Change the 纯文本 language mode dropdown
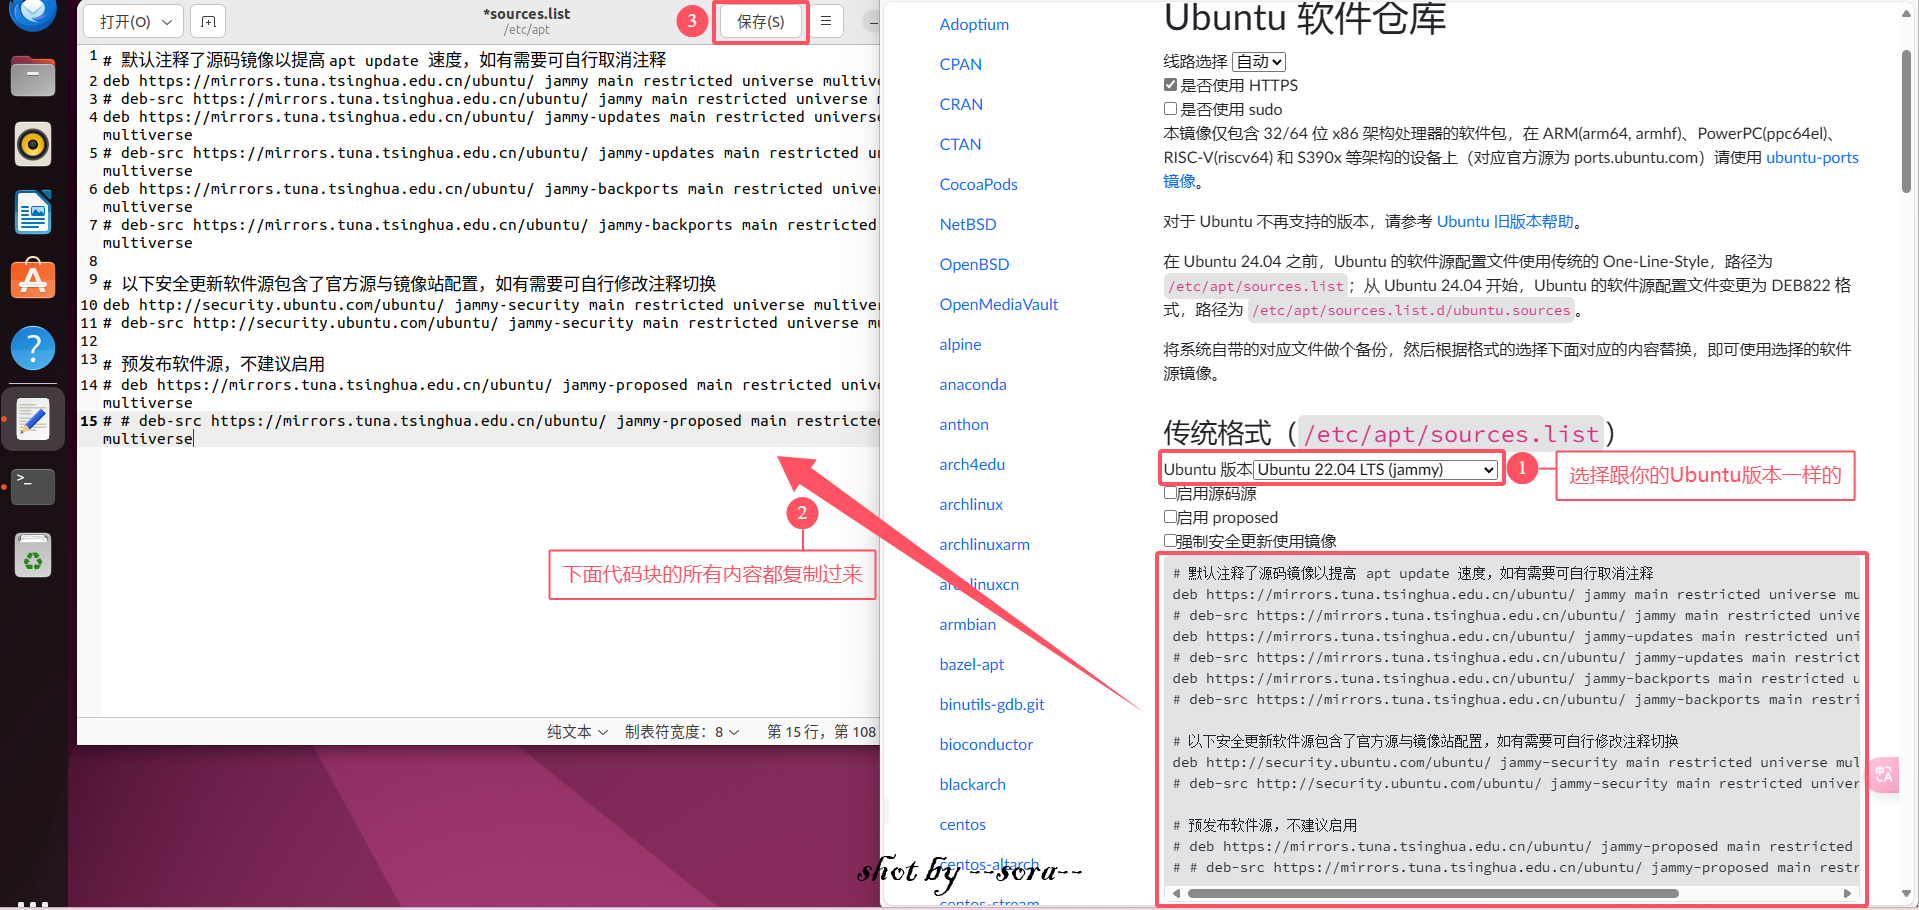 click(x=577, y=732)
